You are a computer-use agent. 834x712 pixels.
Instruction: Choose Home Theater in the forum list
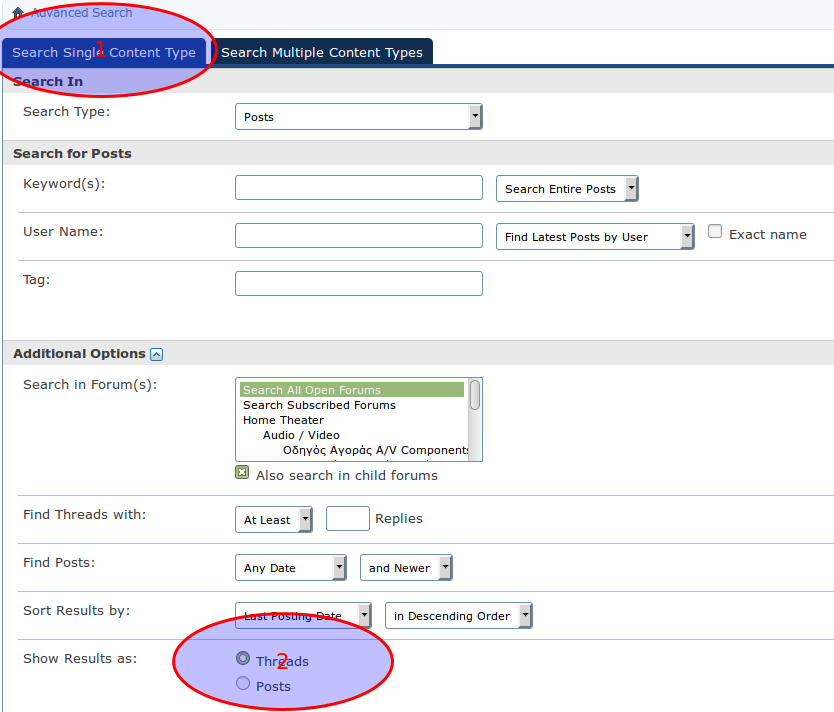pos(282,420)
